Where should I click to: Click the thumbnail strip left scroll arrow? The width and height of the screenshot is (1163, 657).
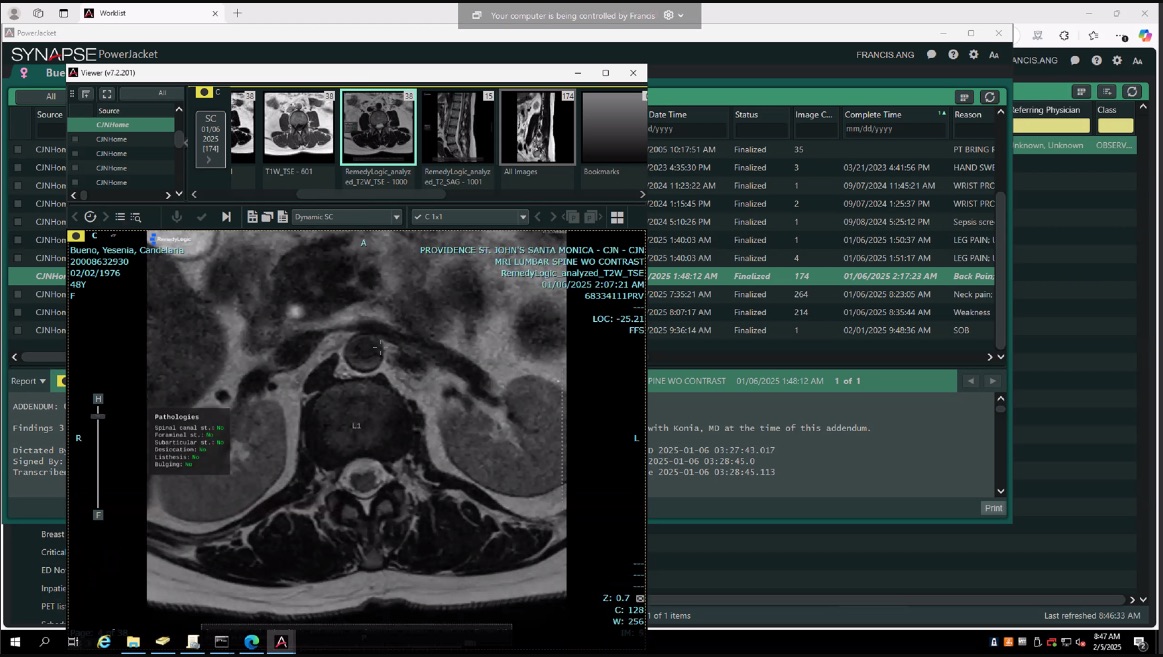click(x=194, y=194)
